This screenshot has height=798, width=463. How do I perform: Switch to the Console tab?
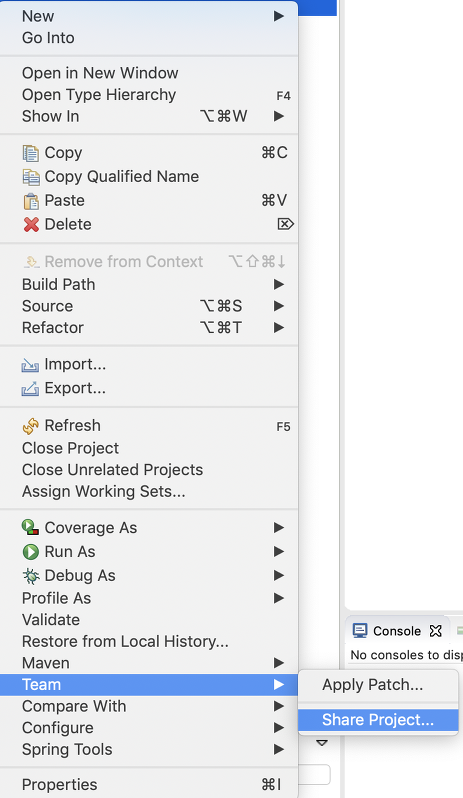point(388,631)
